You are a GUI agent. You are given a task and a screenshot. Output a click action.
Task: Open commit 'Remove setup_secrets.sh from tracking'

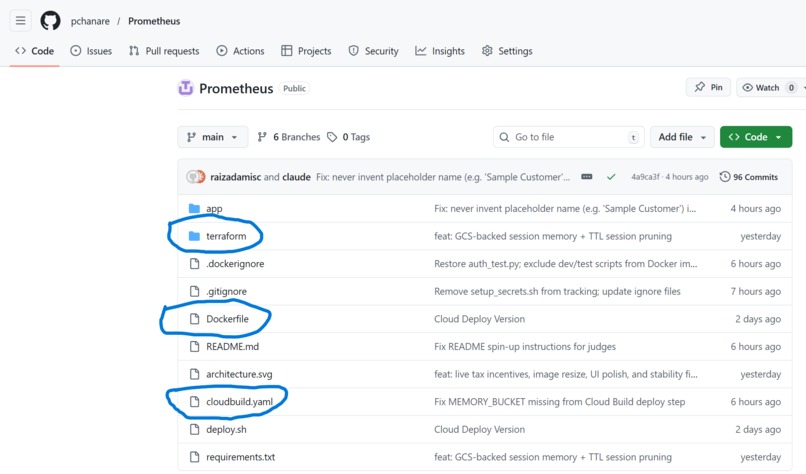(x=557, y=291)
